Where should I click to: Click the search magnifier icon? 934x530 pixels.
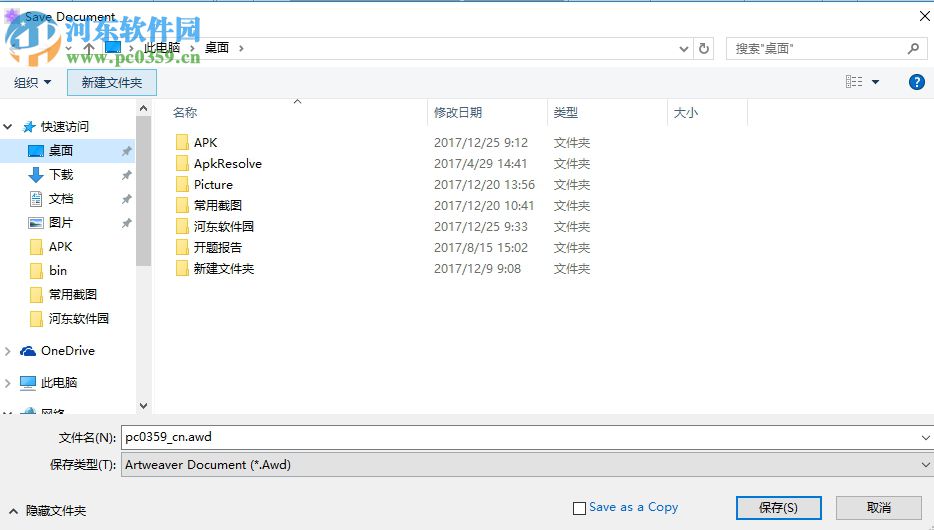coord(913,48)
